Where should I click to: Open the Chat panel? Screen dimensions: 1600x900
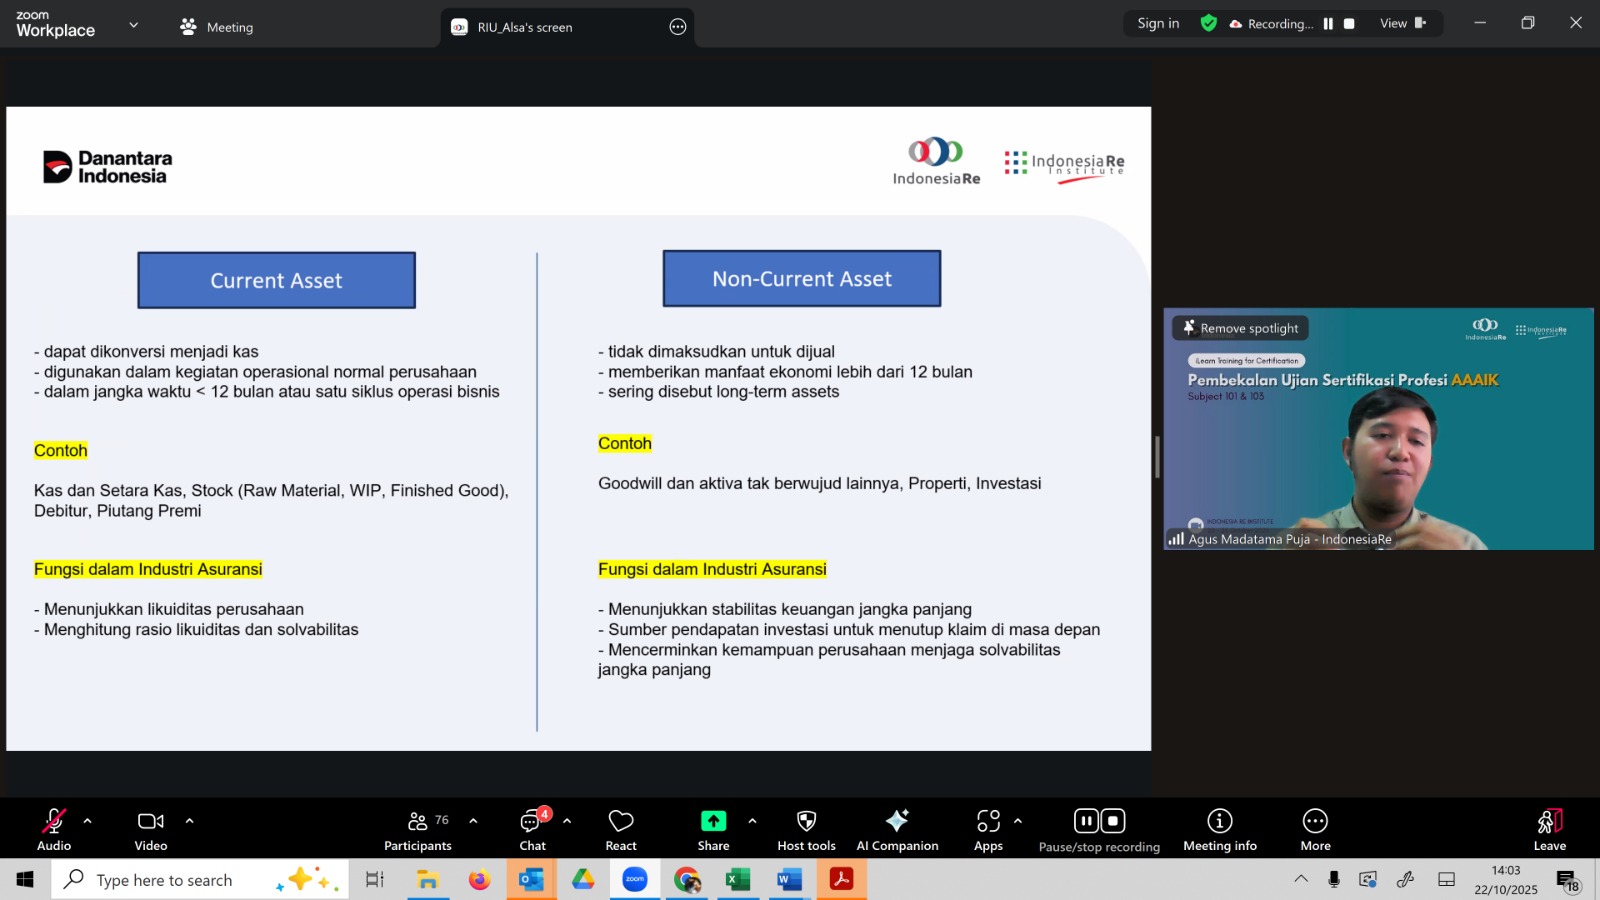coord(532,829)
